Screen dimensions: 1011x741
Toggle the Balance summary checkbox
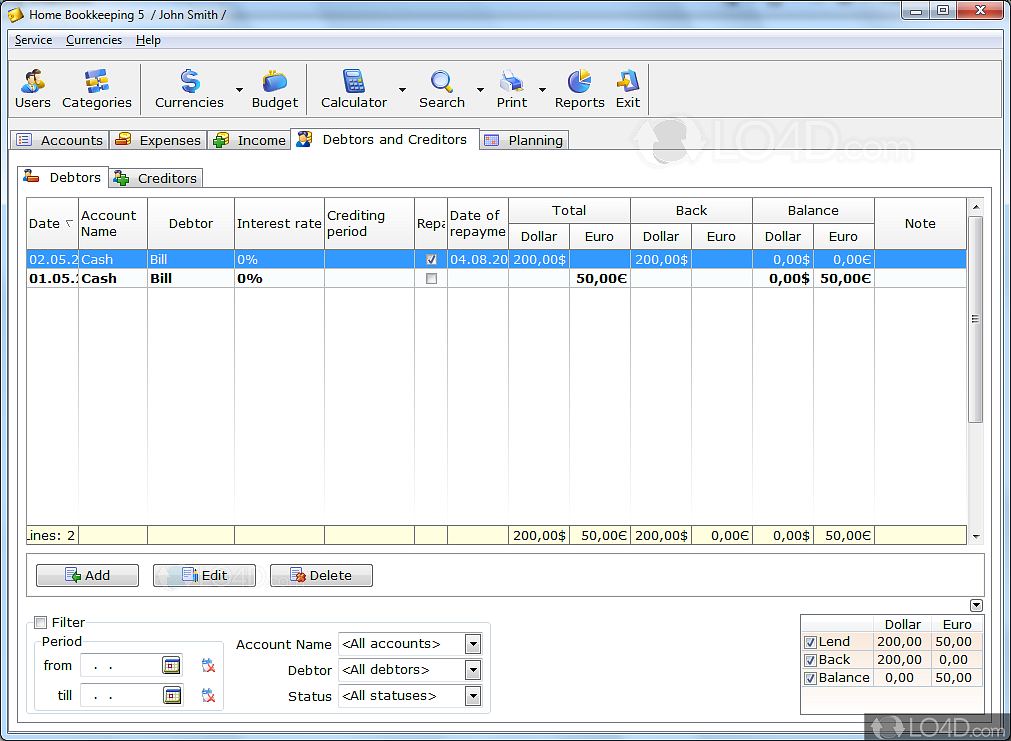(810, 678)
